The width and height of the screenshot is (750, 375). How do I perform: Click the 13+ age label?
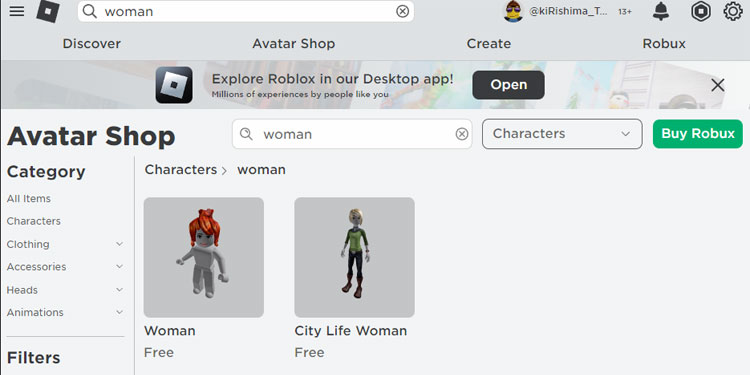(x=625, y=11)
